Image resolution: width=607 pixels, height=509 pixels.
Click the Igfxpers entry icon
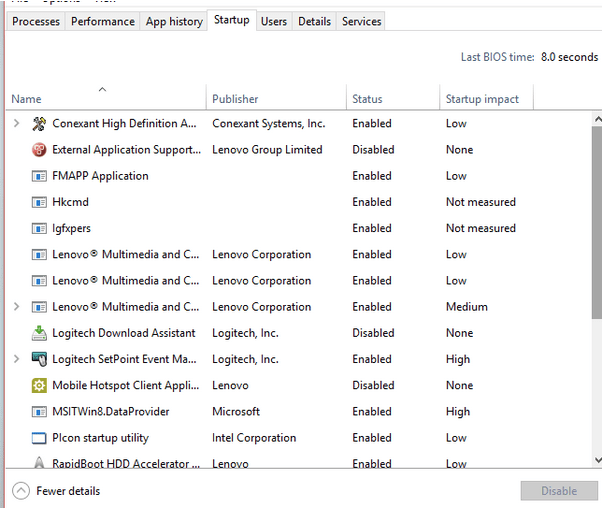point(39,229)
